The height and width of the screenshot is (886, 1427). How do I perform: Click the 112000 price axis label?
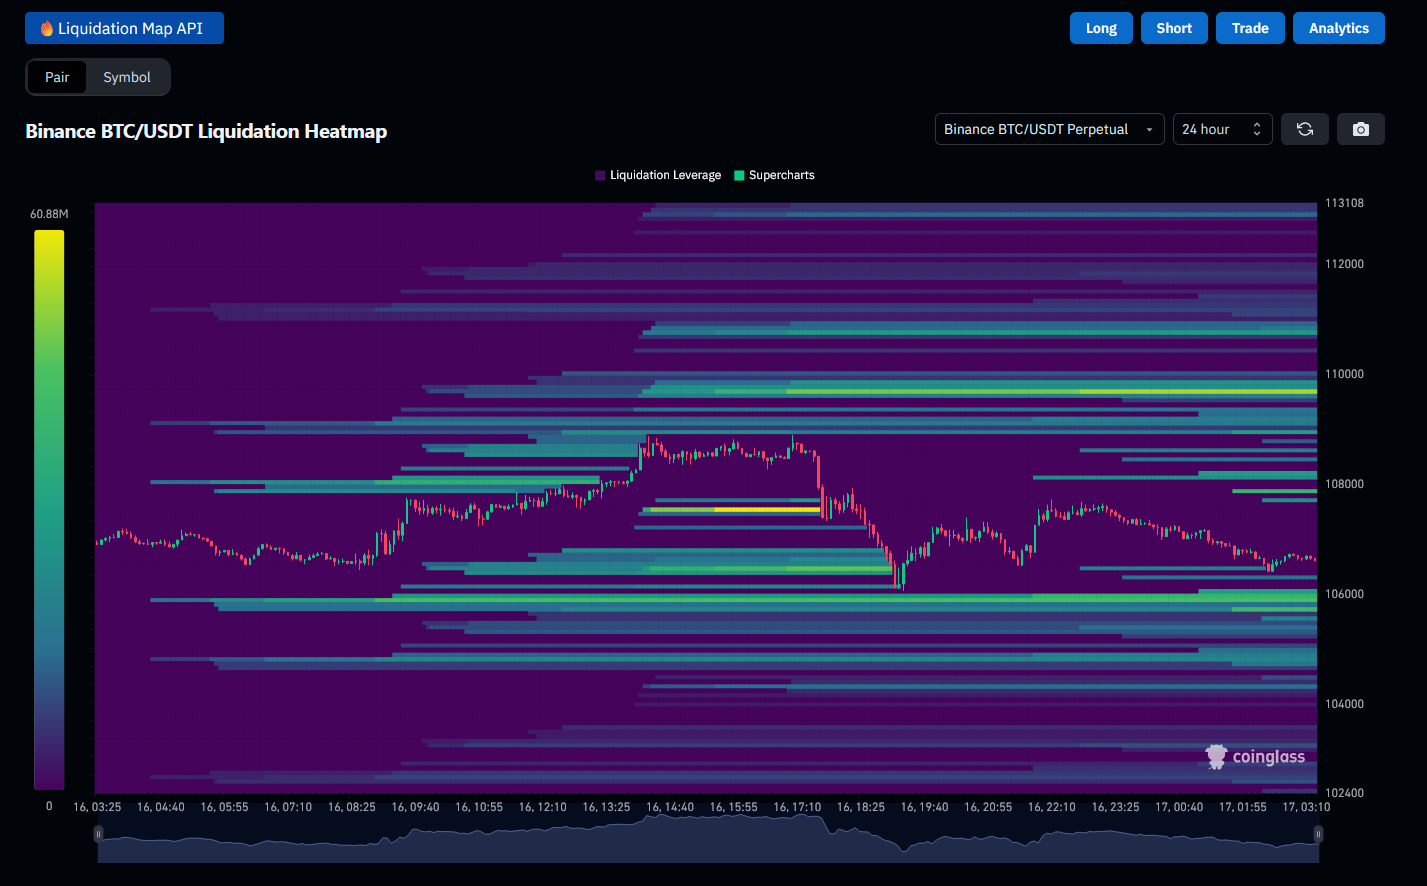coord(1344,264)
